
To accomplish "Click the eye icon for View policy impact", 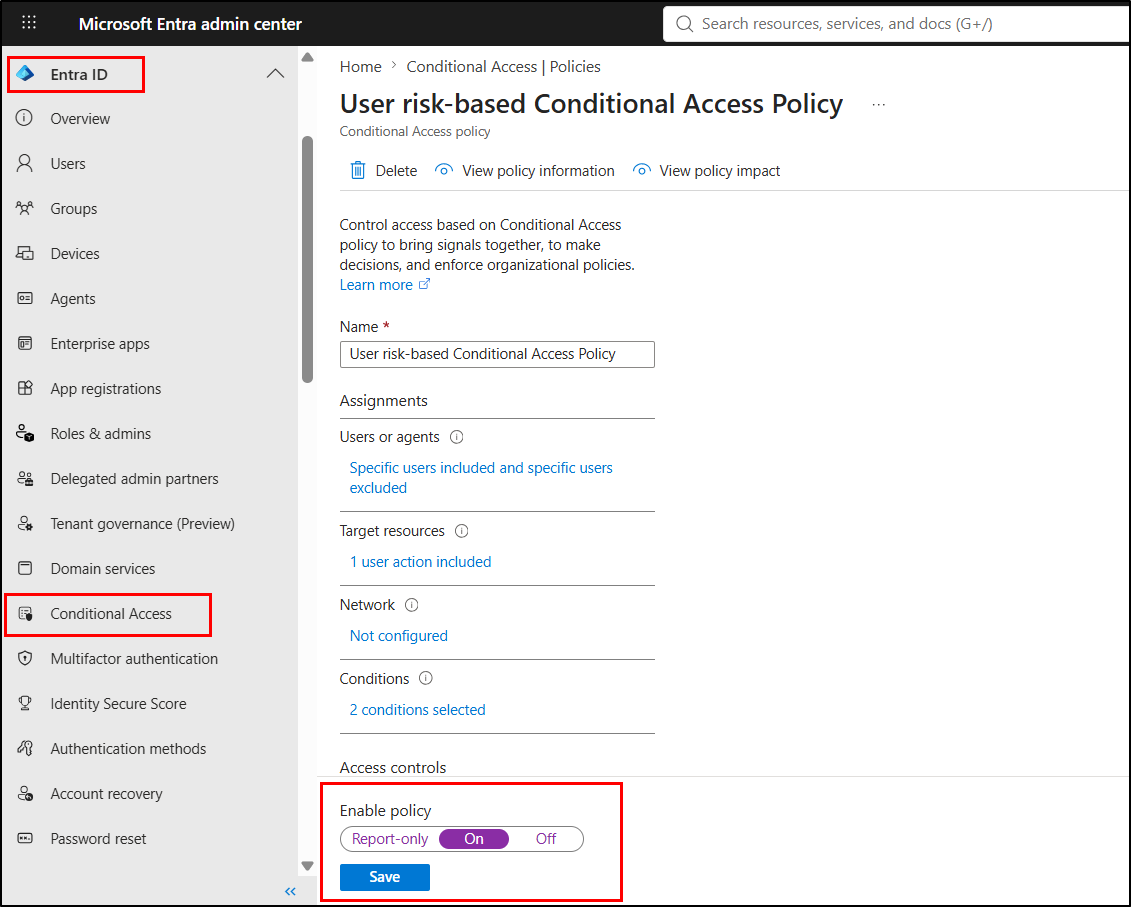I will tap(641, 170).
